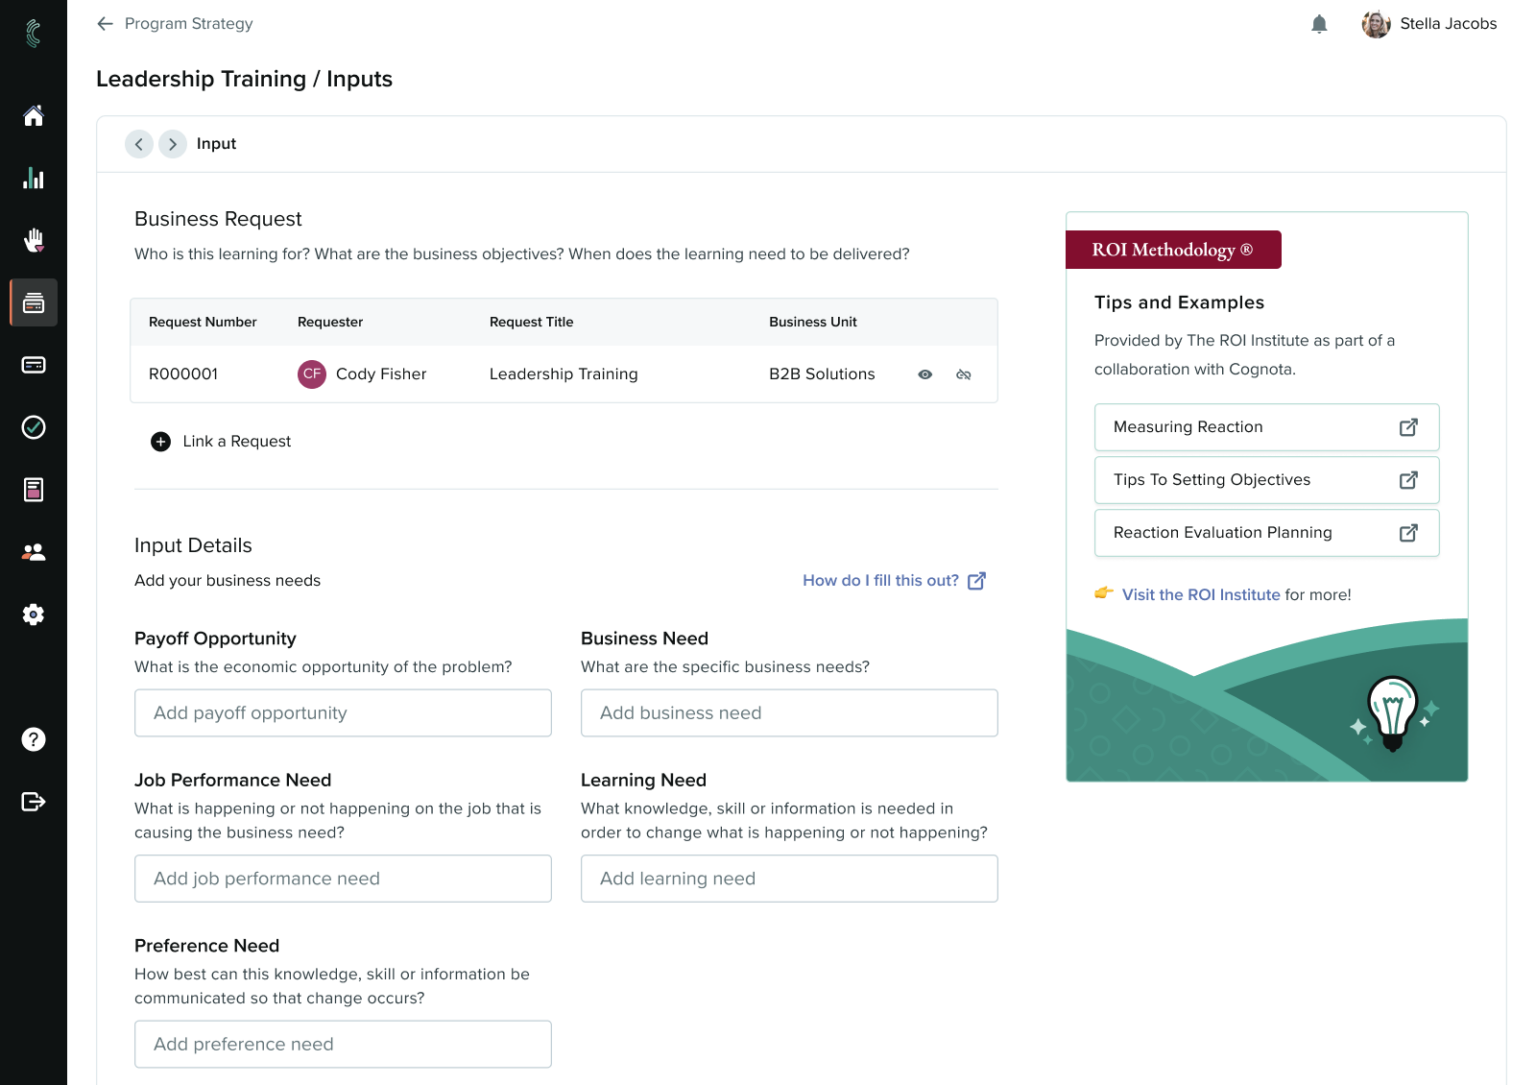The image size is (1536, 1085).
Task: Go to next input with right chevron
Action: coord(172,144)
